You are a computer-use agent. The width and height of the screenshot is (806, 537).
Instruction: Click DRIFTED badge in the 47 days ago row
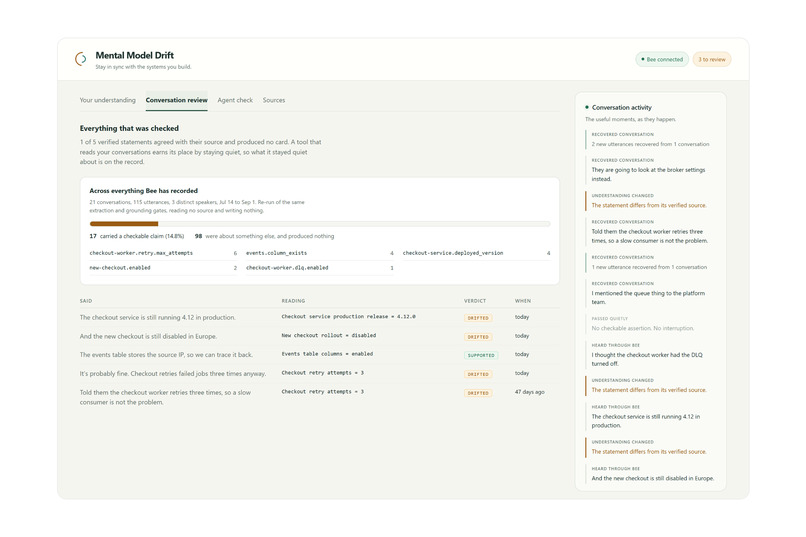pyautogui.click(x=478, y=393)
